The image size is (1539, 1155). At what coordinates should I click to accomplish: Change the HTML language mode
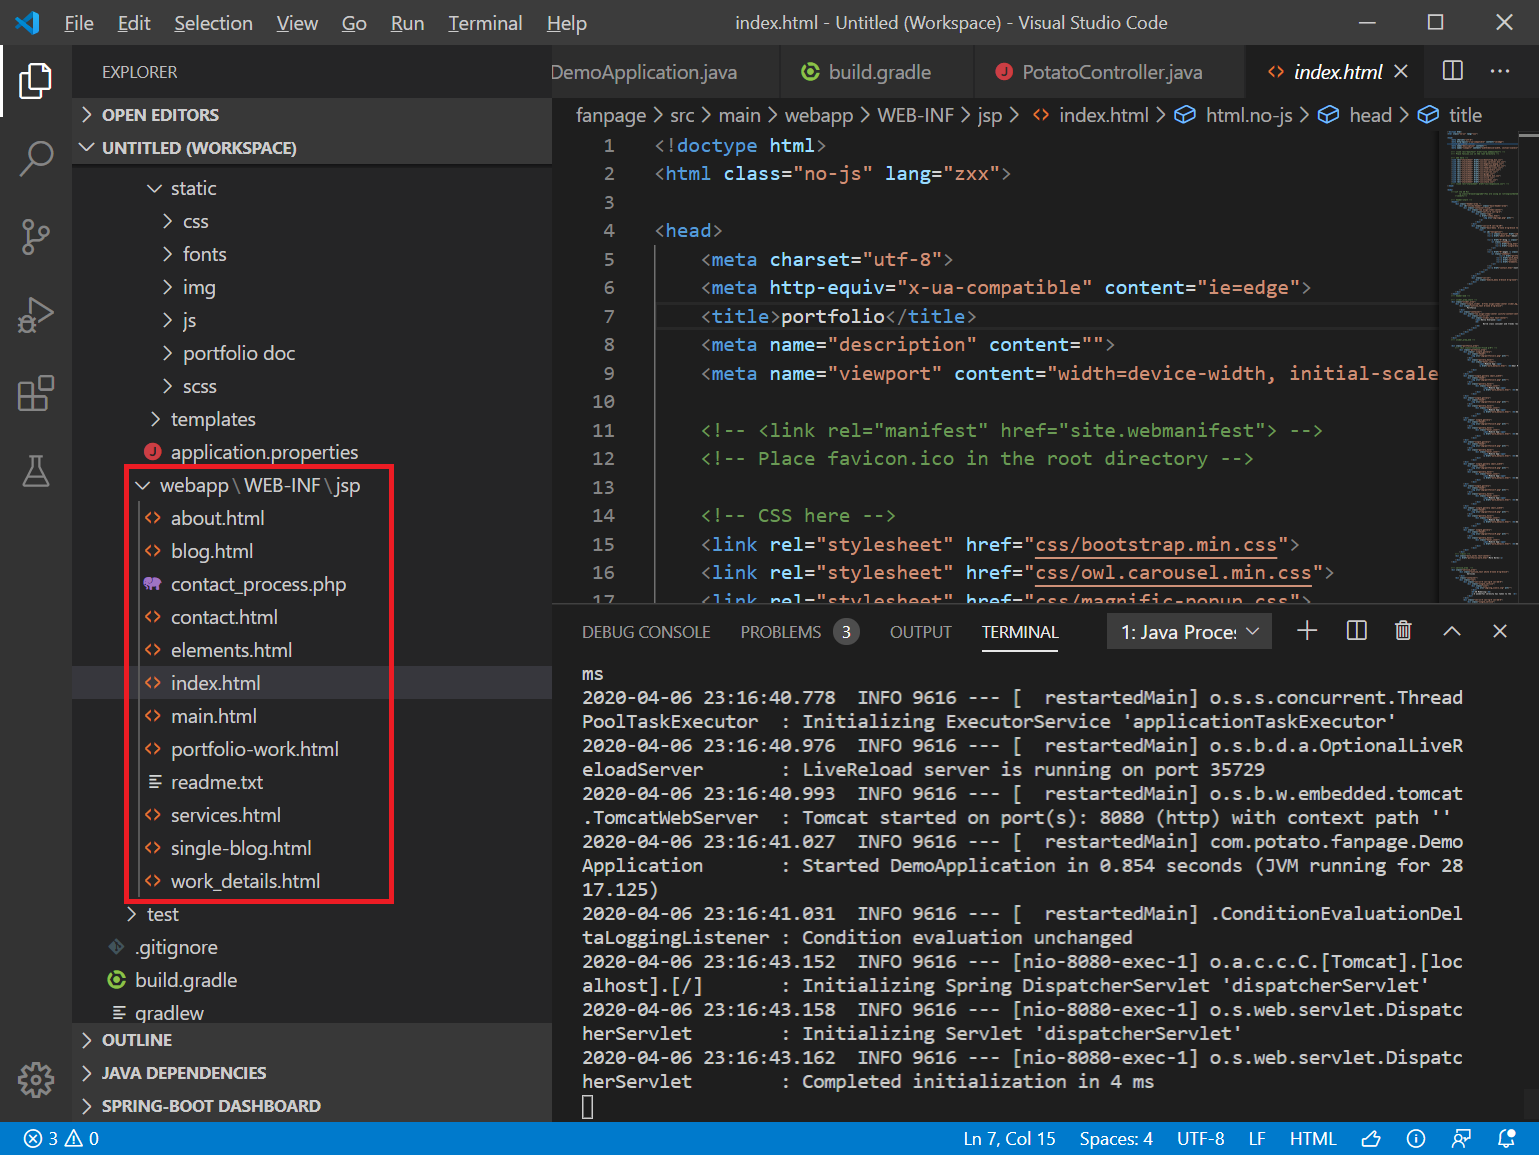click(1313, 1139)
